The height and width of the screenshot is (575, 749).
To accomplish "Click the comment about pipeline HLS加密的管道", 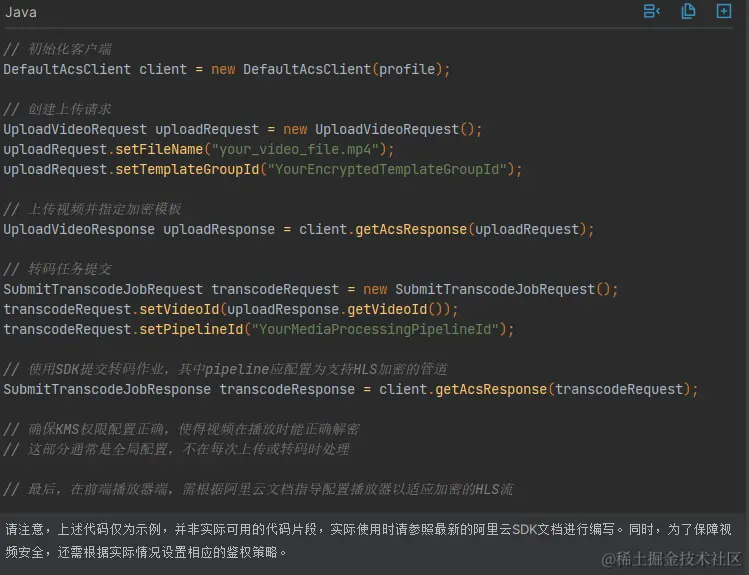I will (x=225, y=369).
